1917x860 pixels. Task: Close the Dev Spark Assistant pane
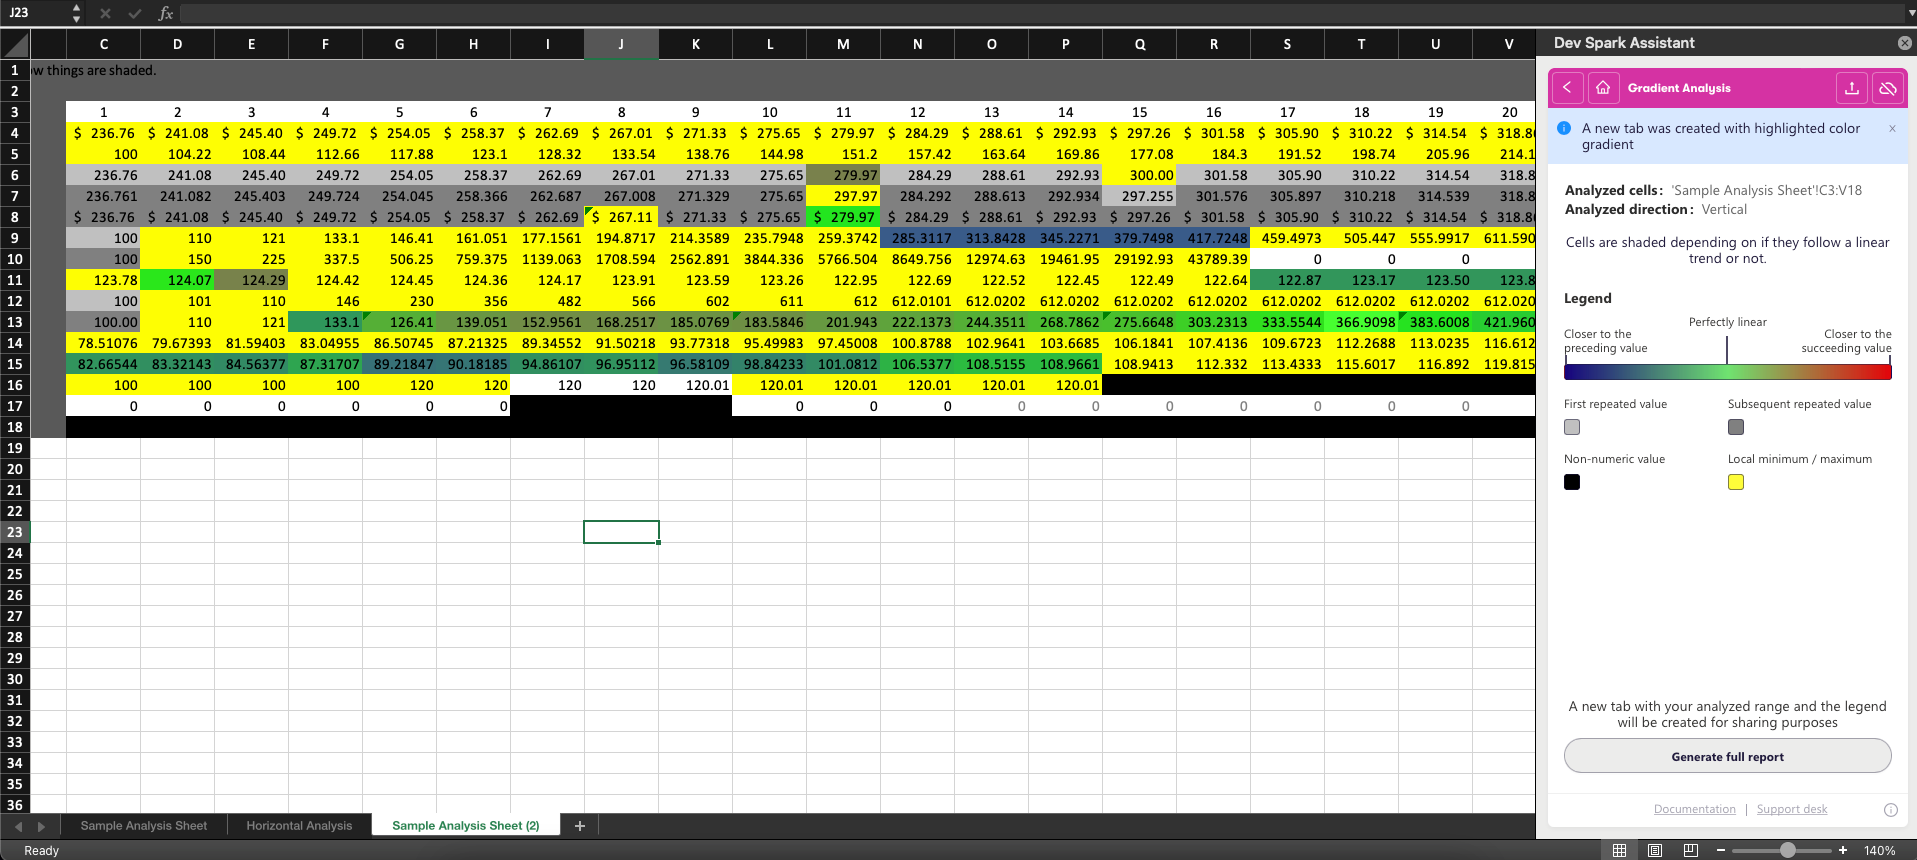[1904, 43]
